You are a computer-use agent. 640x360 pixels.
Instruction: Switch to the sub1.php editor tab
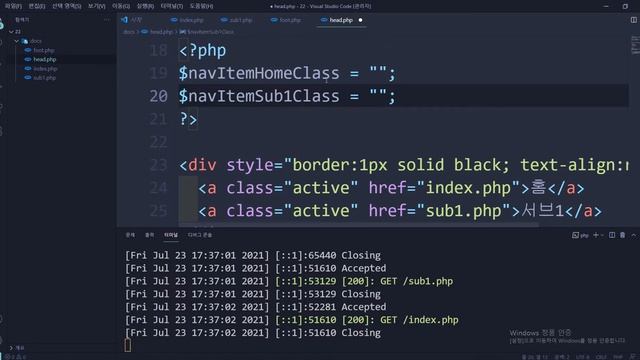(x=241, y=20)
